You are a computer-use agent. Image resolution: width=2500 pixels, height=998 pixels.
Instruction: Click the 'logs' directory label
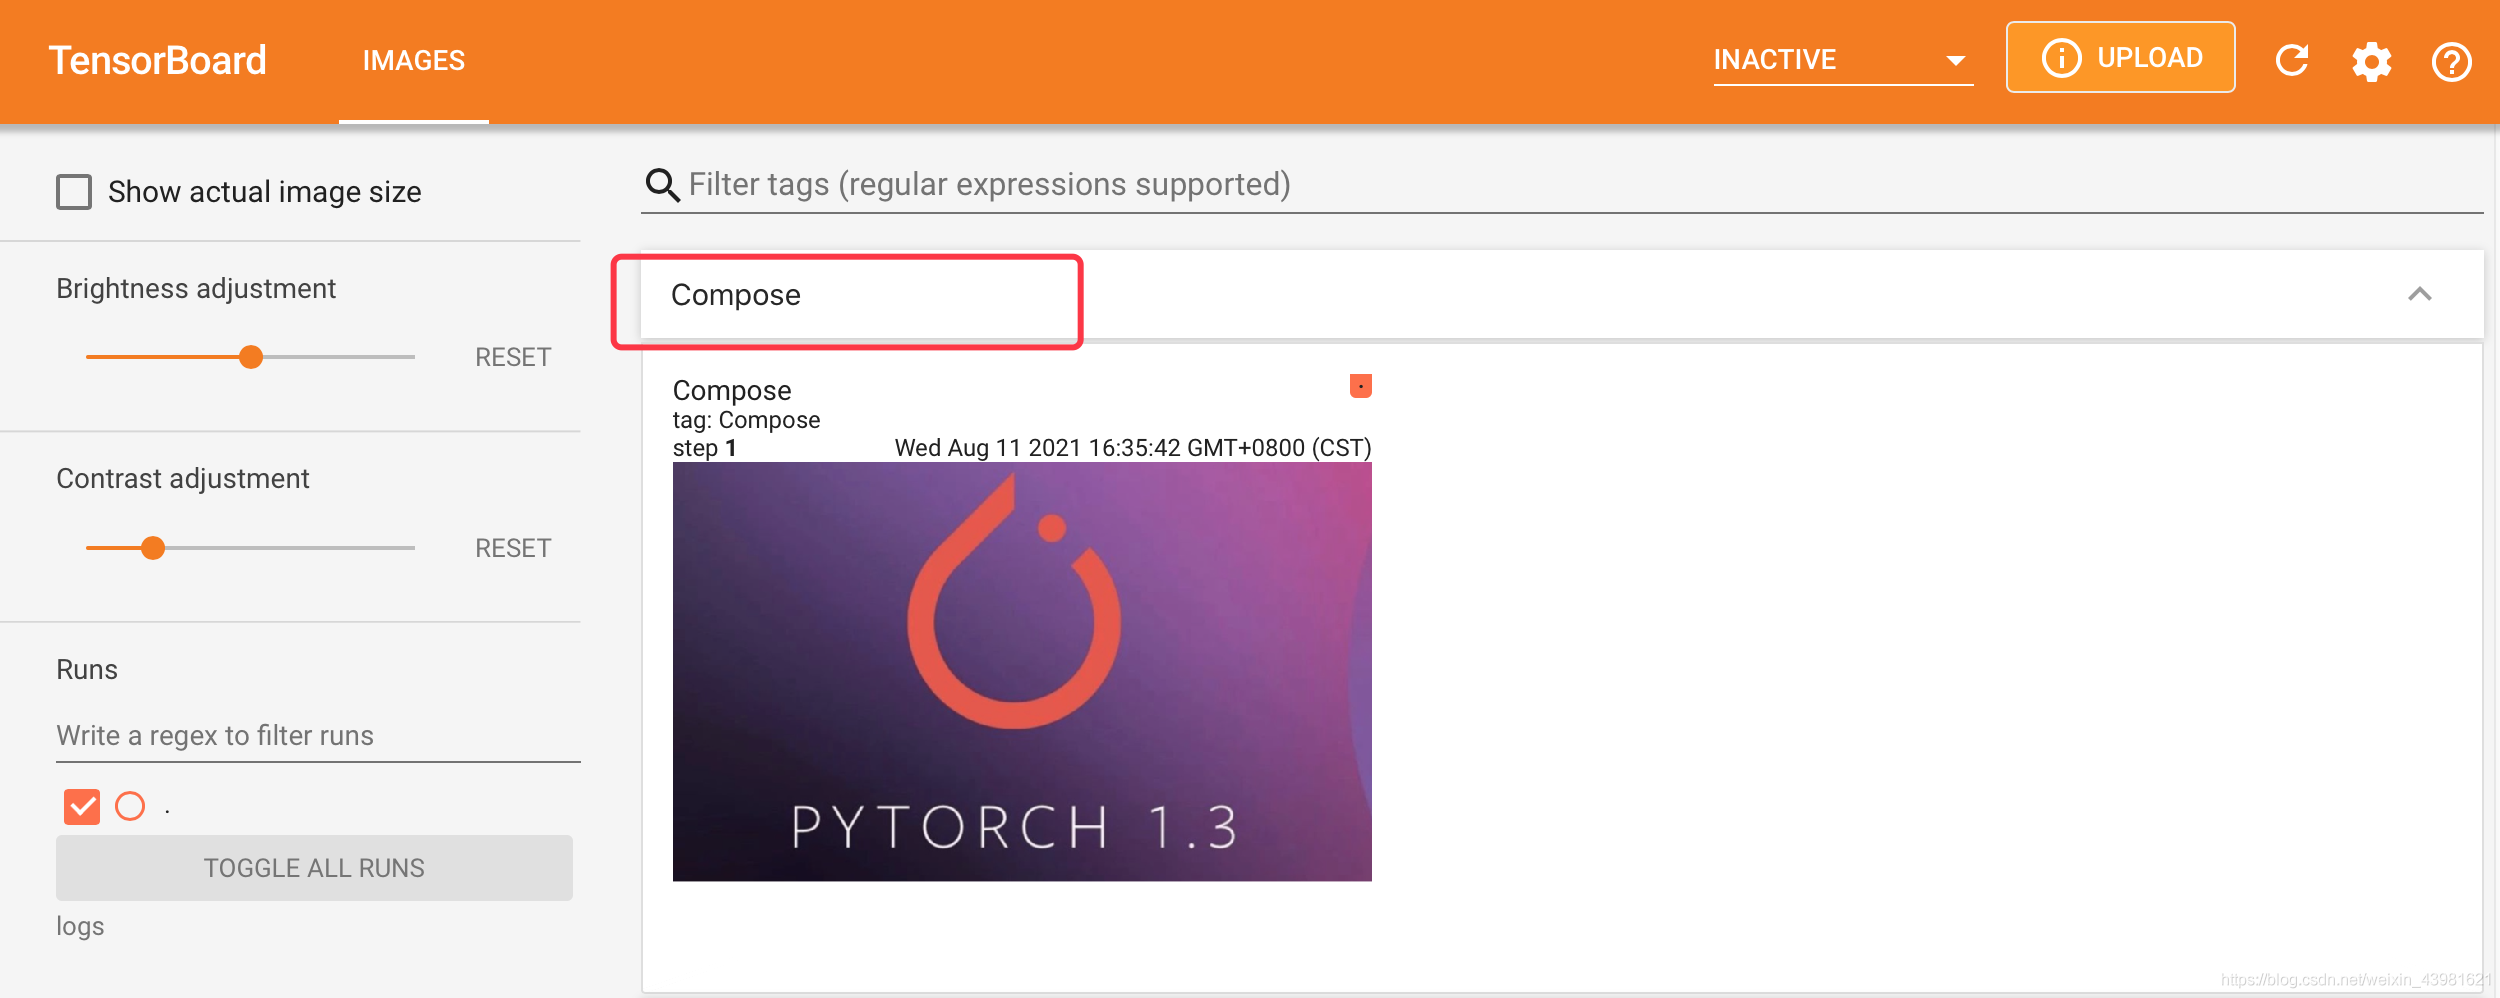[x=80, y=927]
